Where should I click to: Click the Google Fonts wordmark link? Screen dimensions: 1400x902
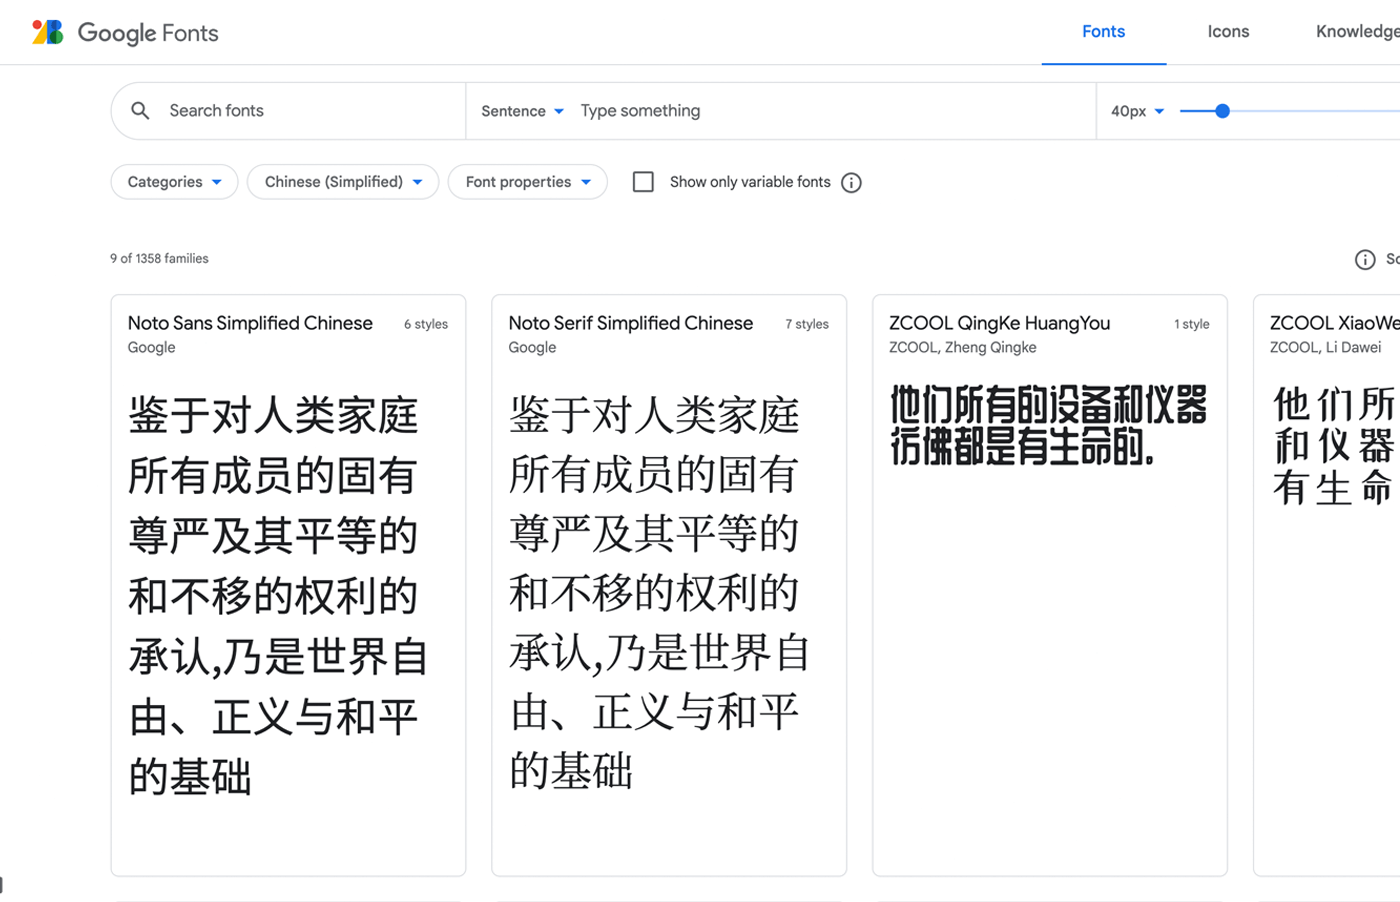148,33
